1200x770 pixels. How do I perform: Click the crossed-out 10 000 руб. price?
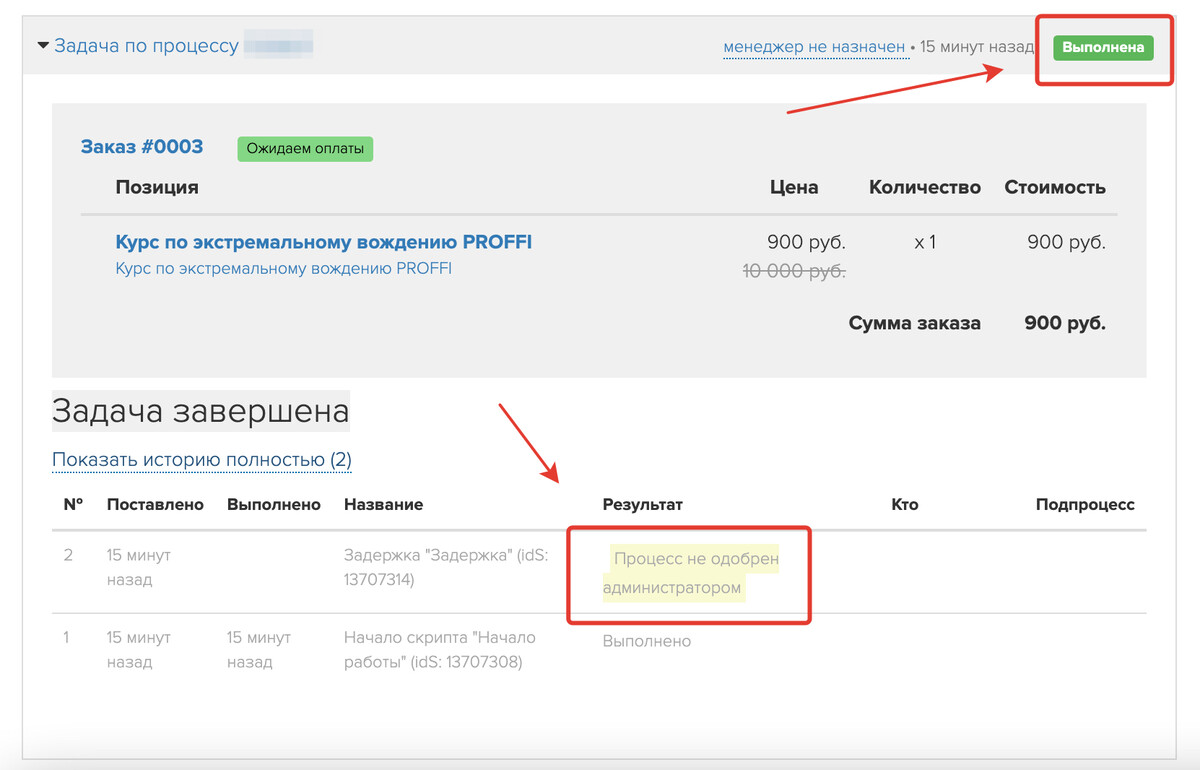coord(794,271)
